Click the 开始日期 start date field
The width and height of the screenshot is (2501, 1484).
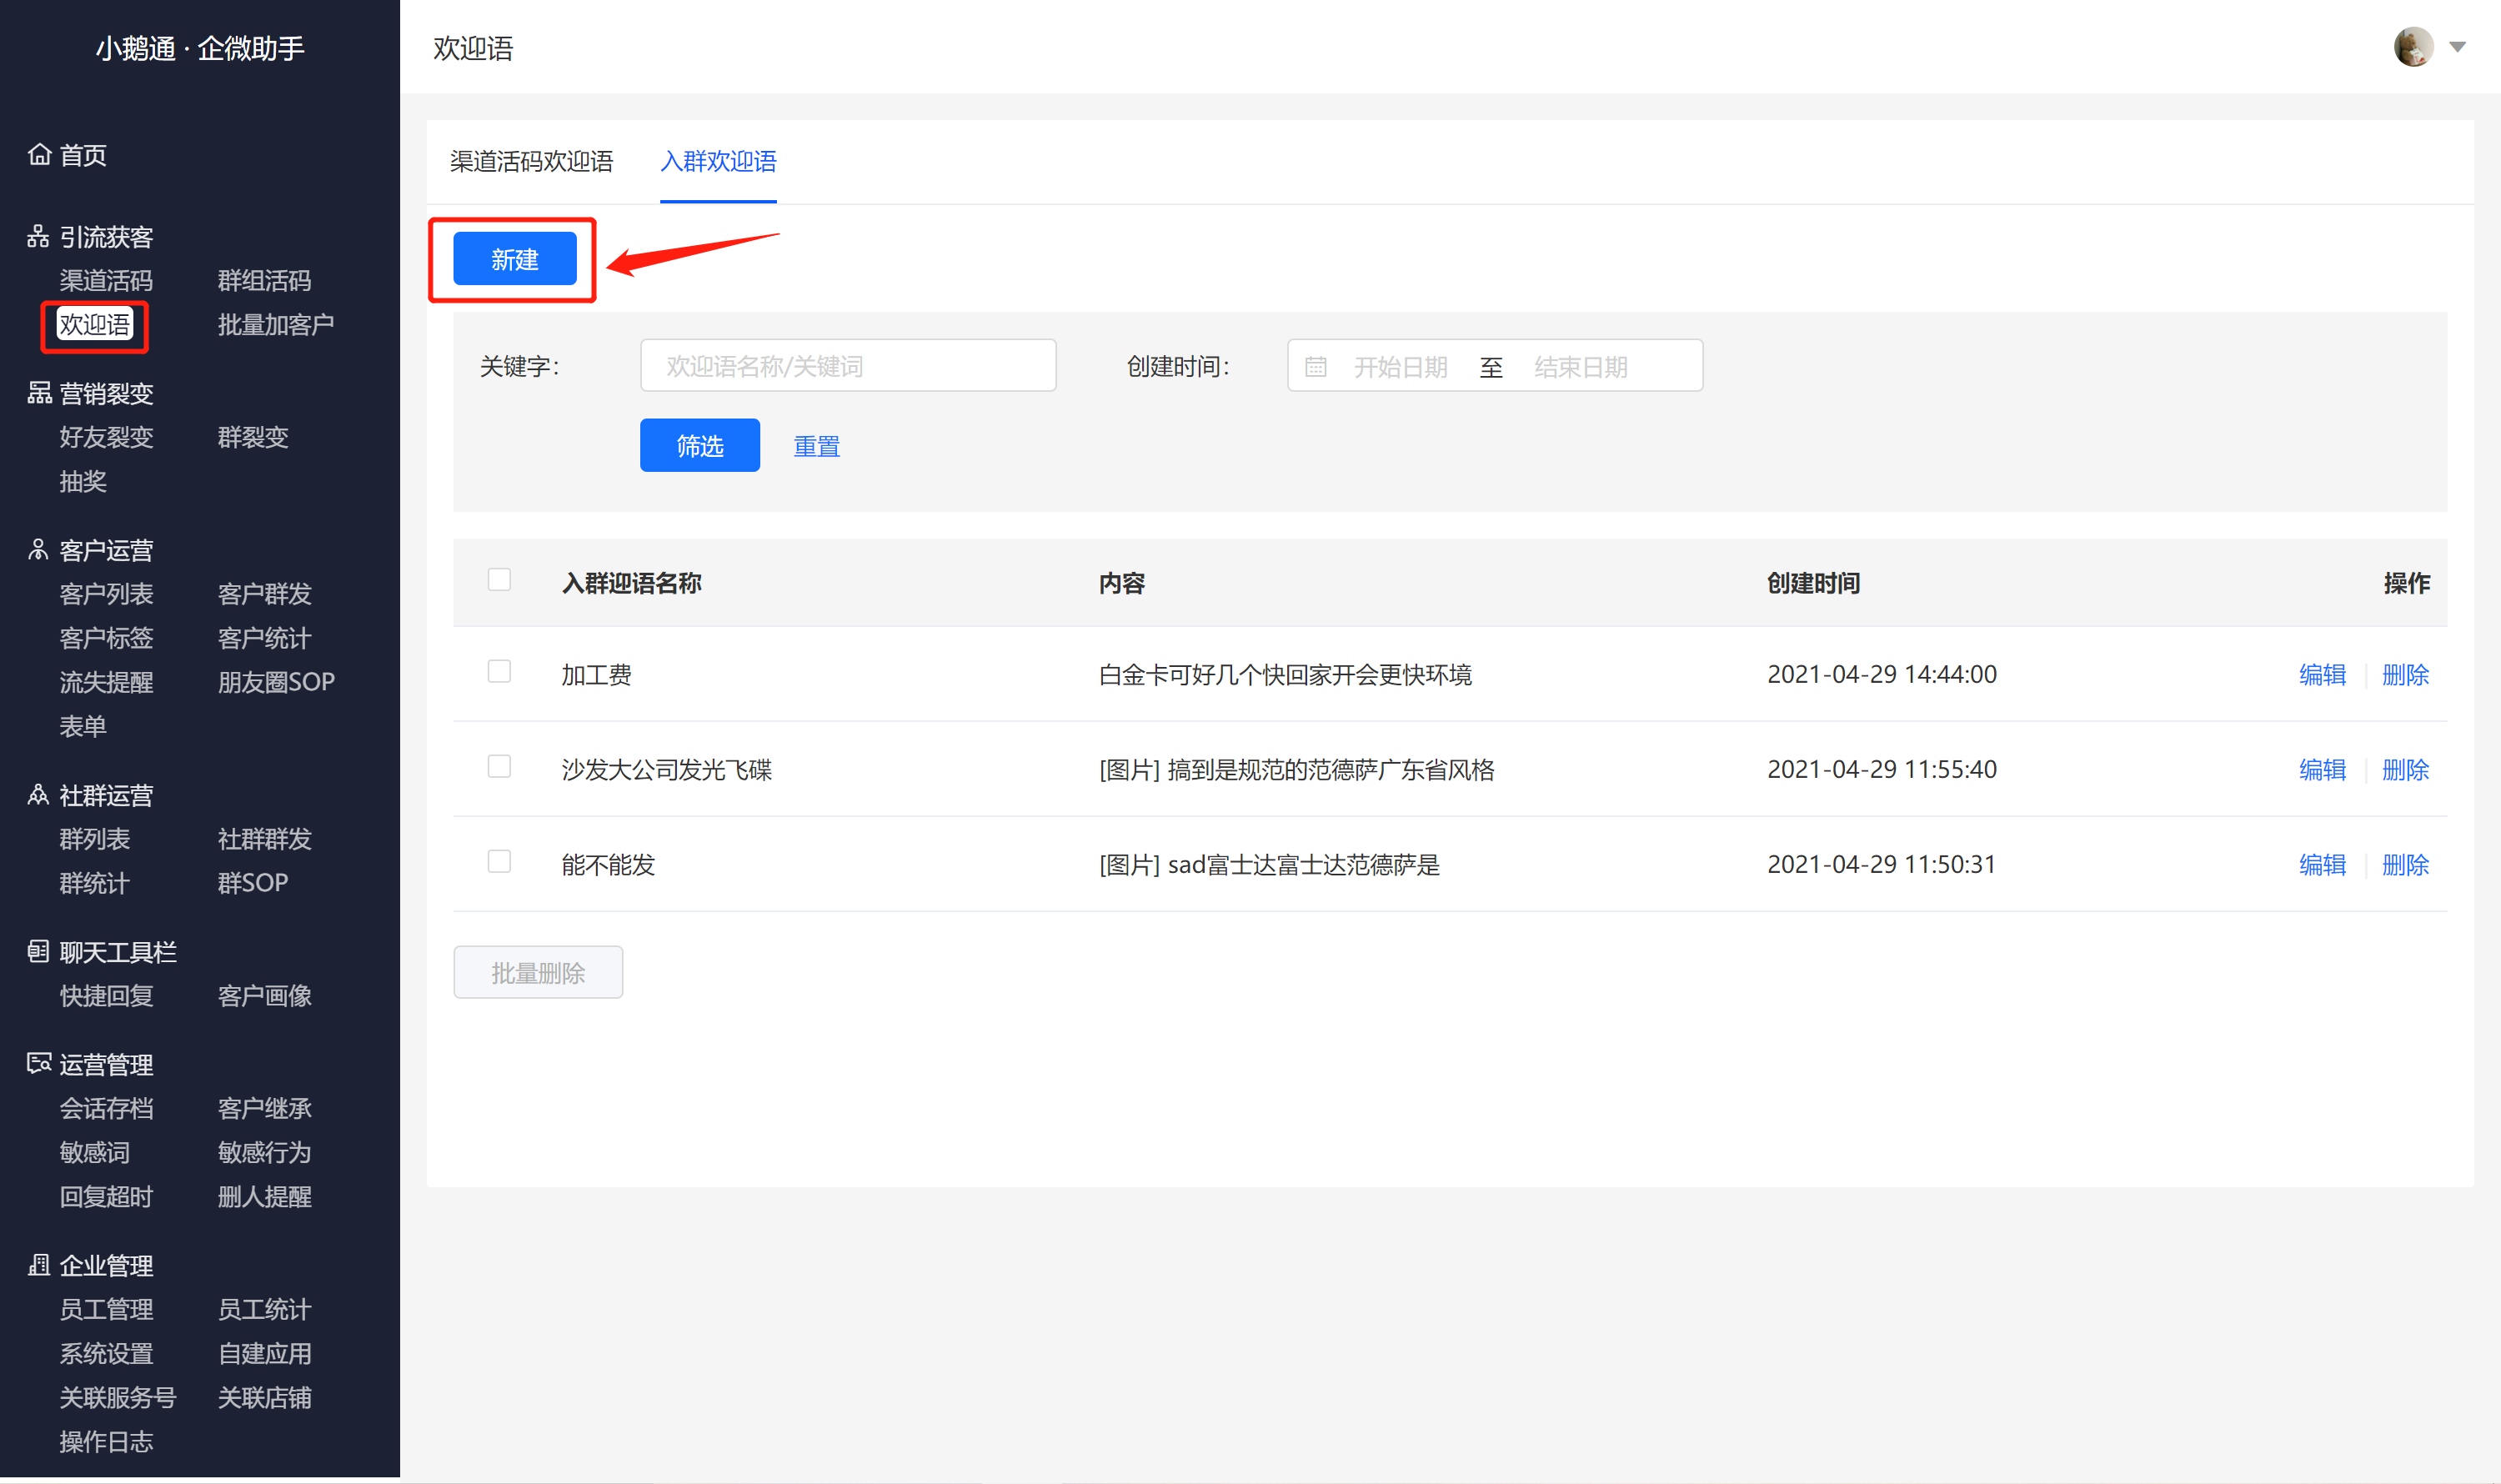pyautogui.click(x=1400, y=367)
